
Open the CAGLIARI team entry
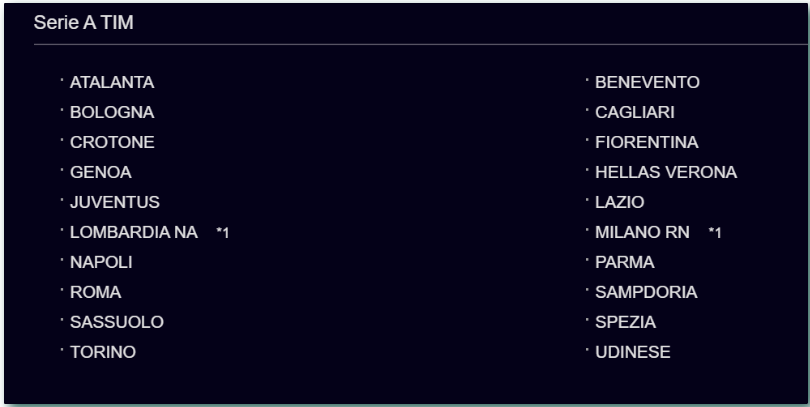click(635, 113)
